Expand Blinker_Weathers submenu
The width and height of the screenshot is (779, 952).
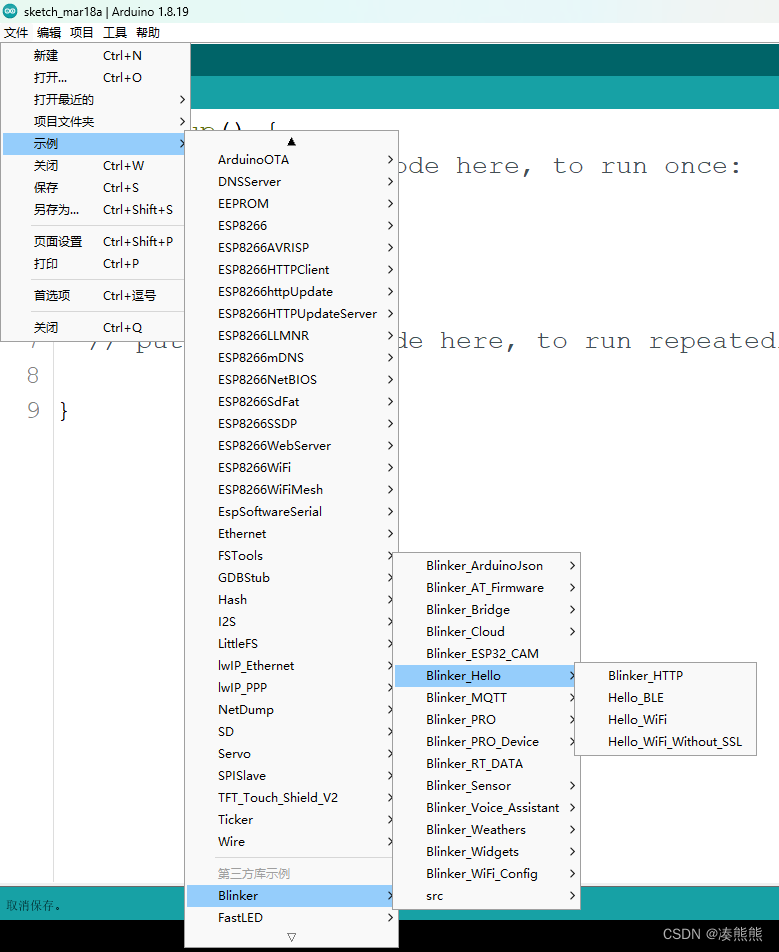(486, 830)
